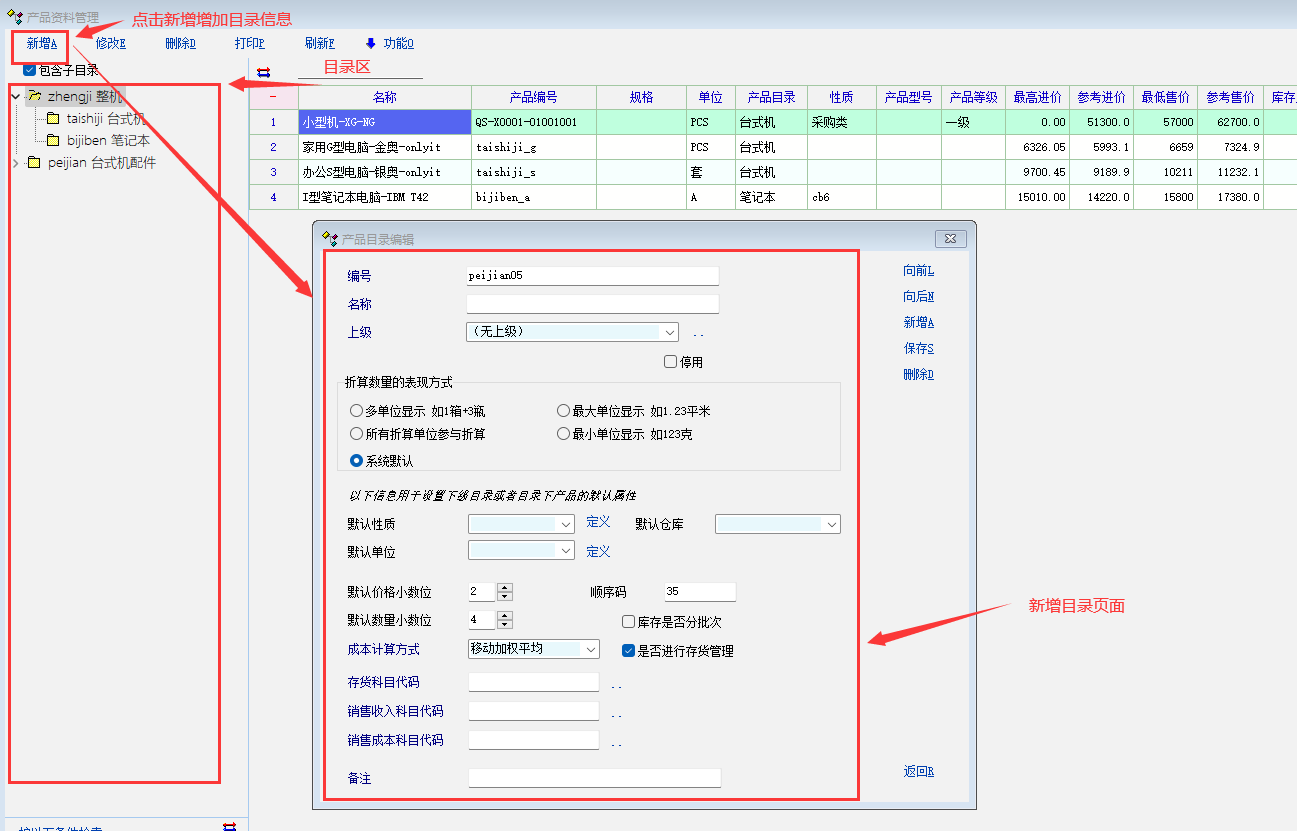This screenshot has height=831, width=1297.
Task: Close the 产品目录编辑 dialog
Action: click(x=949, y=239)
